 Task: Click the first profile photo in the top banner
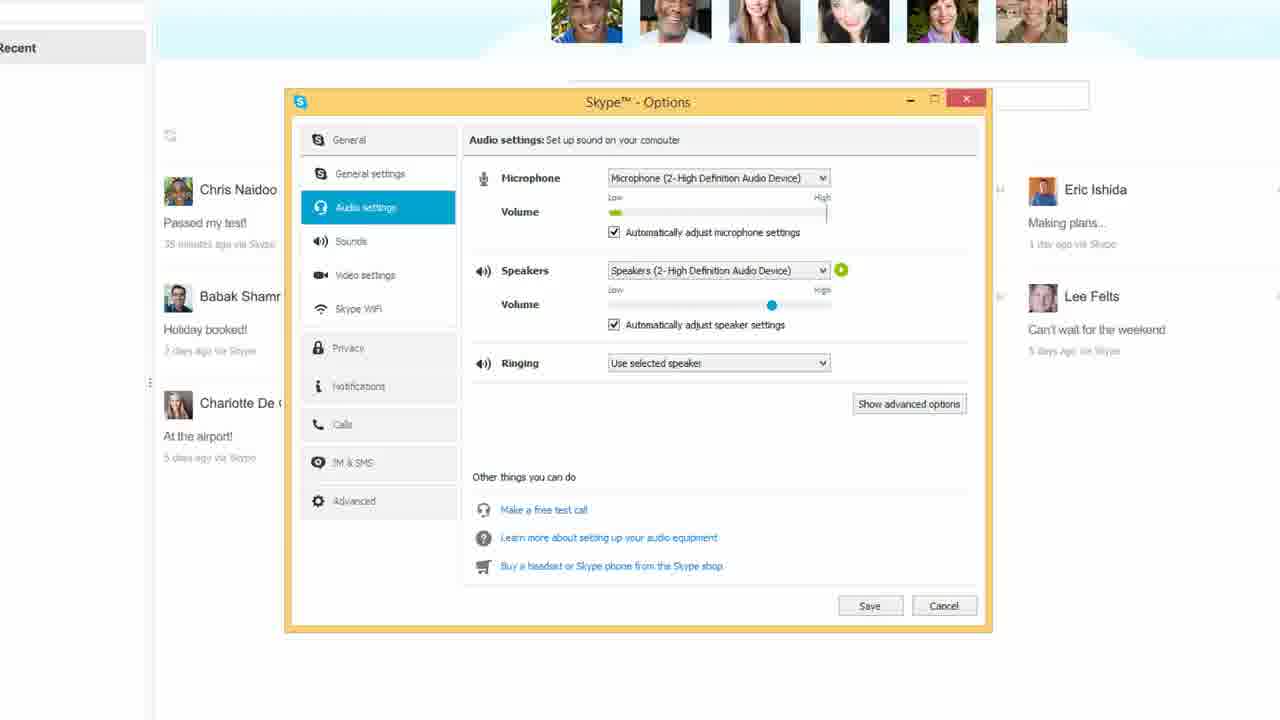pos(587,21)
